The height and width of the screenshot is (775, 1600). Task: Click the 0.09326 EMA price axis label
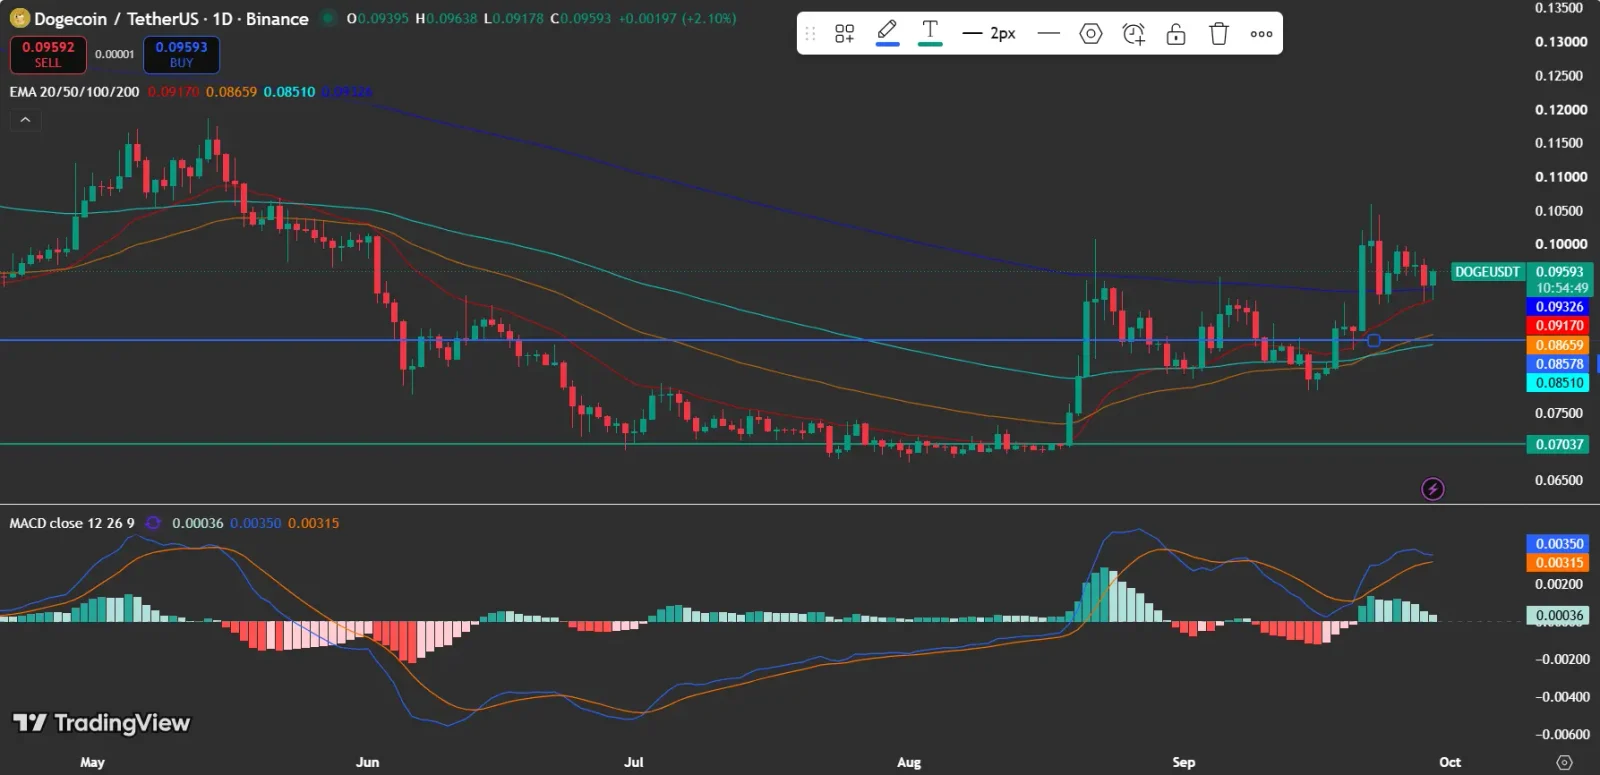1560,307
